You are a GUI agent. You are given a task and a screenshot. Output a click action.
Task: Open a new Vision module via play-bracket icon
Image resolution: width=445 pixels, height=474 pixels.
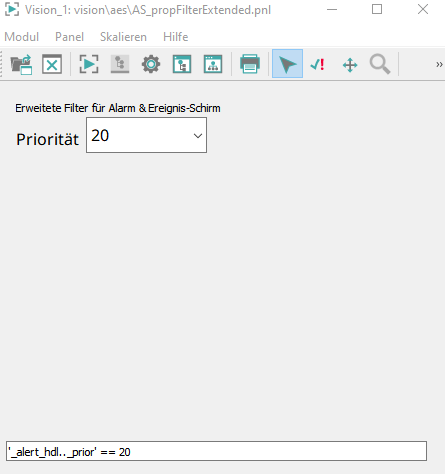[89, 64]
